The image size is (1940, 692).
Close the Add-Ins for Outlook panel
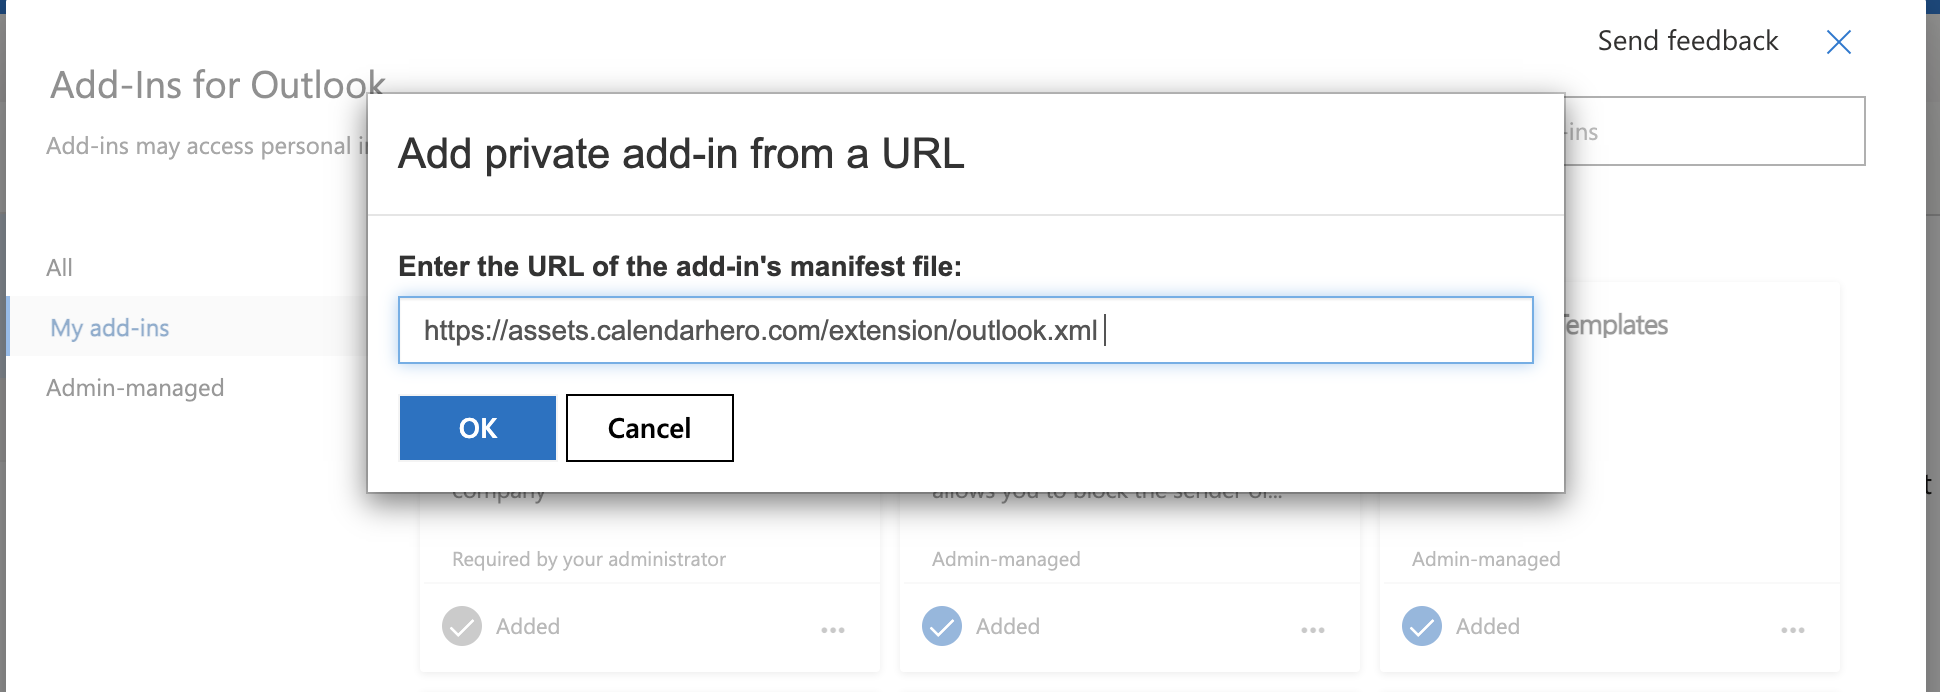click(x=1838, y=42)
